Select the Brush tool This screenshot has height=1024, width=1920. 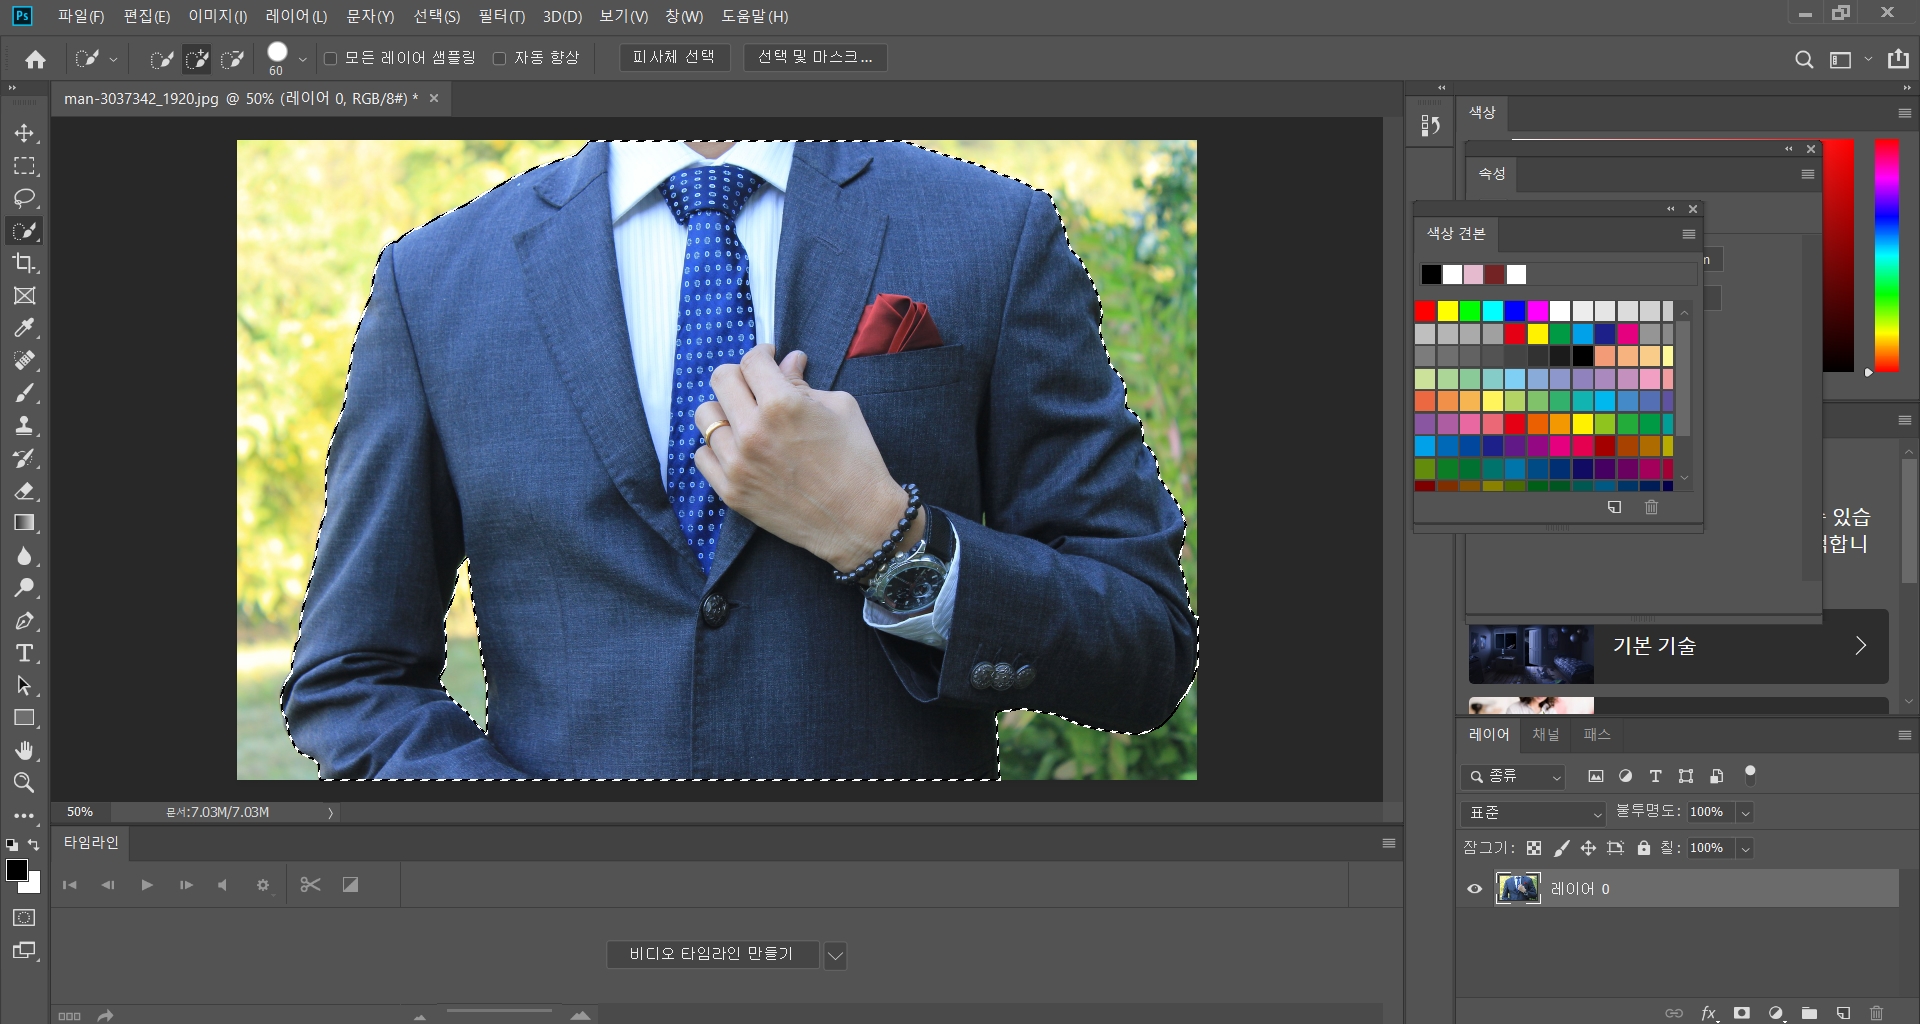pyautogui.click(x=24, y=393)
